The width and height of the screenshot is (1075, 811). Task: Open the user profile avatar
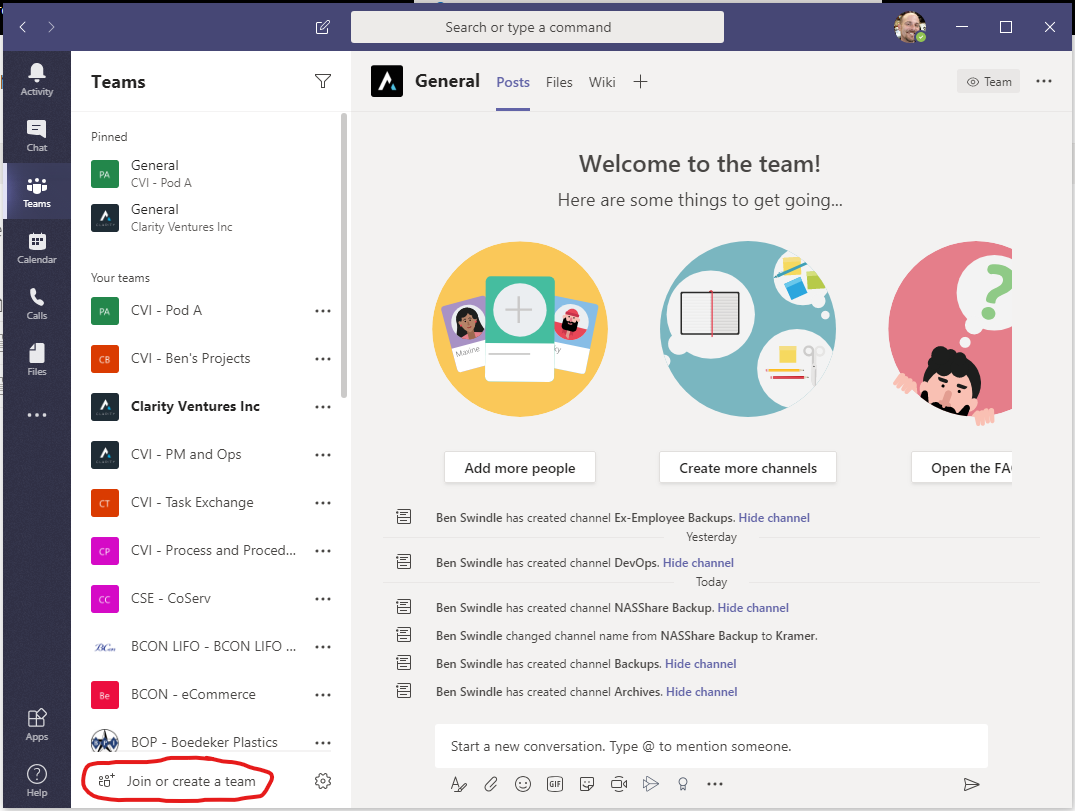(910, 27)
